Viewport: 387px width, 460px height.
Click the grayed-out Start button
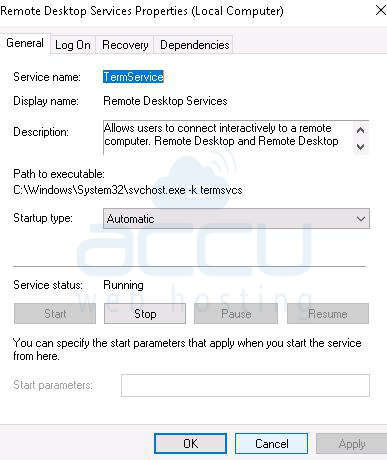[x=55, y=314]
